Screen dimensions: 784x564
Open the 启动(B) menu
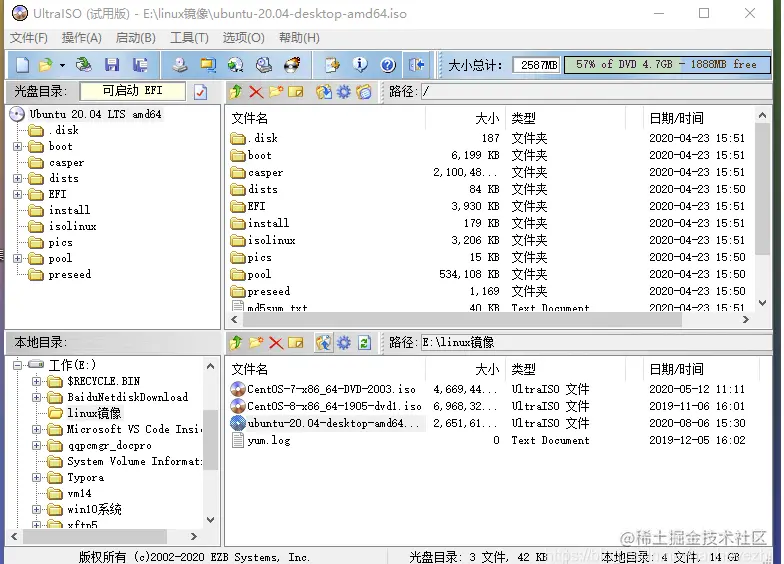pyautogui.click(x=136, y=38)
